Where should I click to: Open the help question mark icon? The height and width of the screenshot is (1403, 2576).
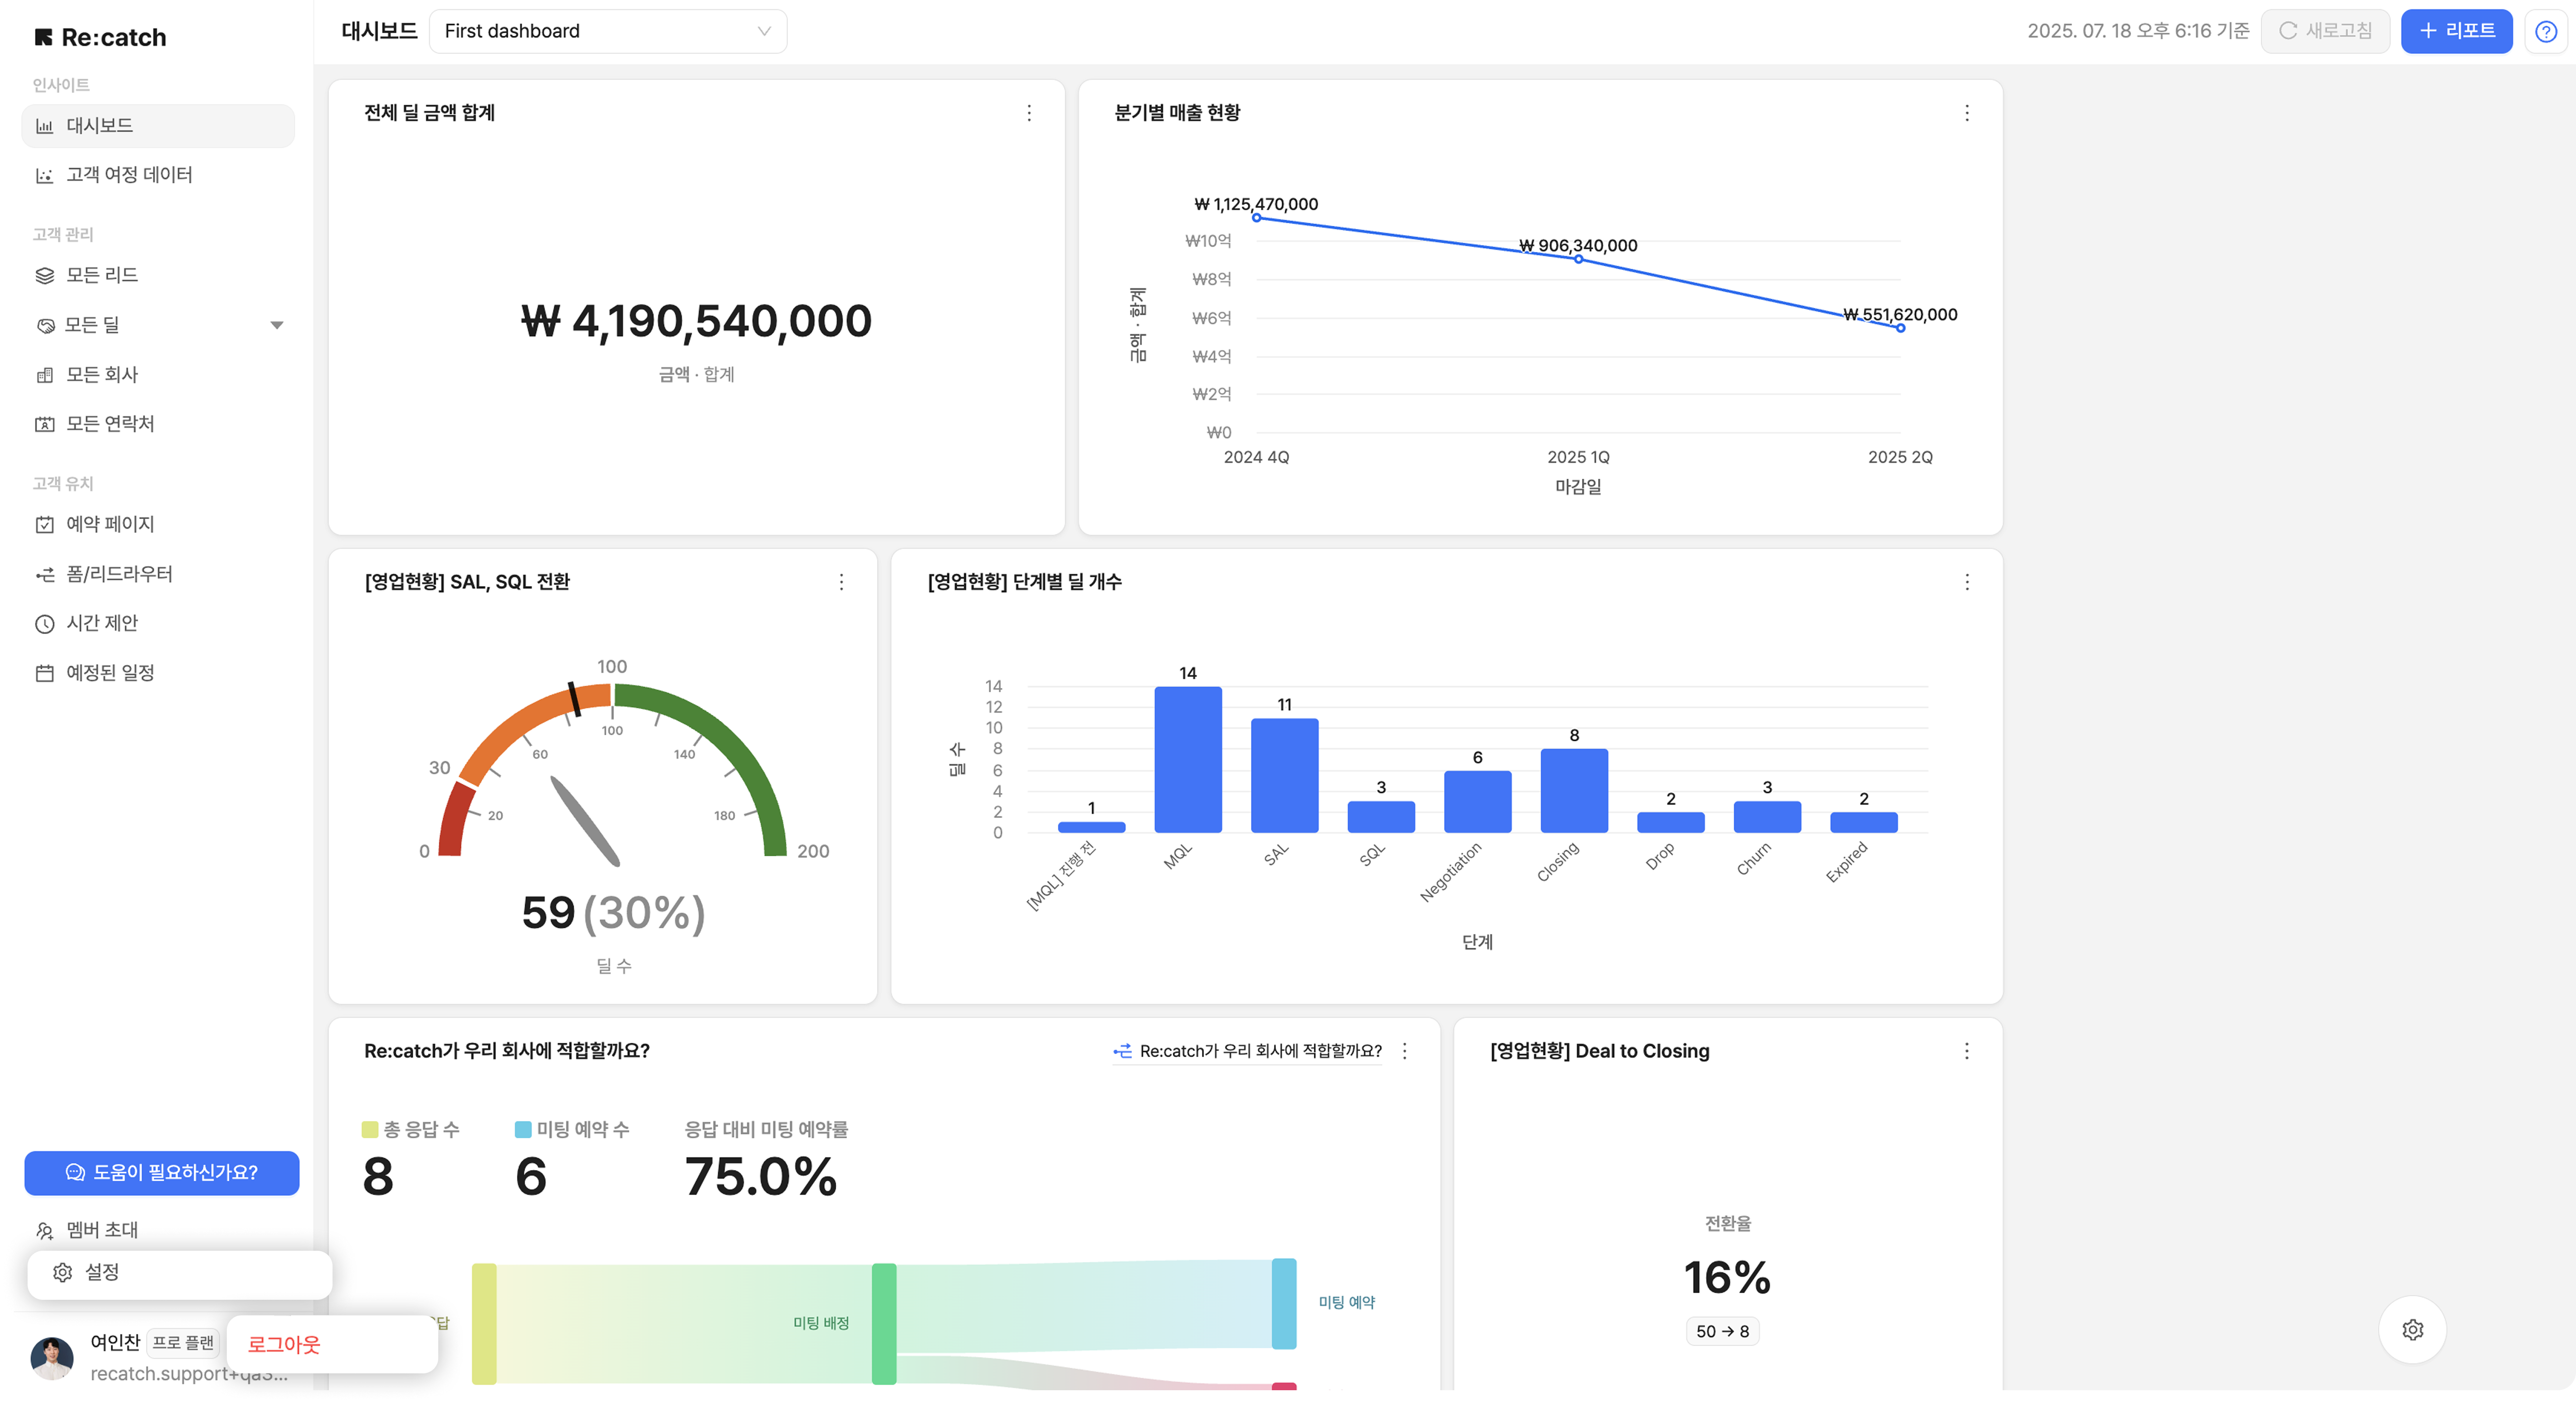pos(2546,32)
